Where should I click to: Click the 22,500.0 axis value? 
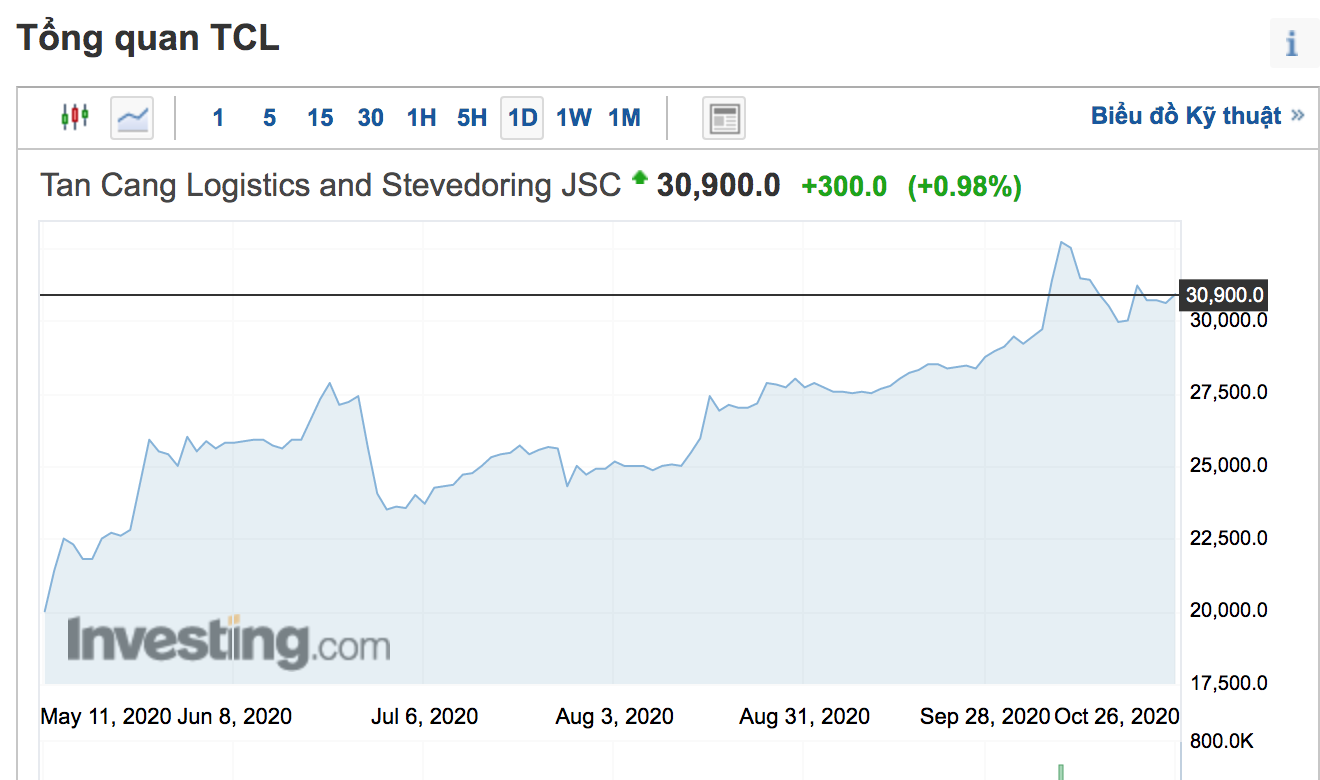coord(1227,538)
